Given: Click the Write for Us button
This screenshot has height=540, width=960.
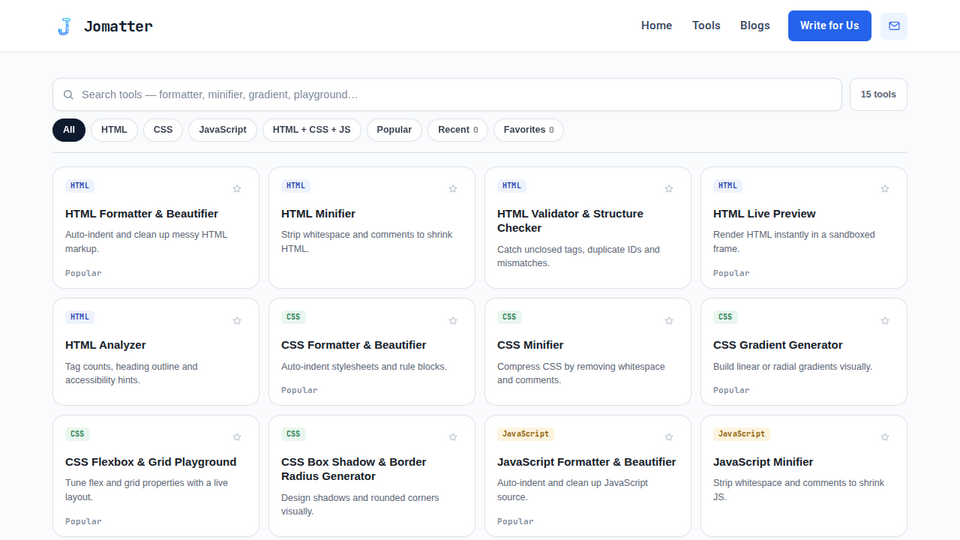Looking at the screenshot, I should tap(830, 26).
